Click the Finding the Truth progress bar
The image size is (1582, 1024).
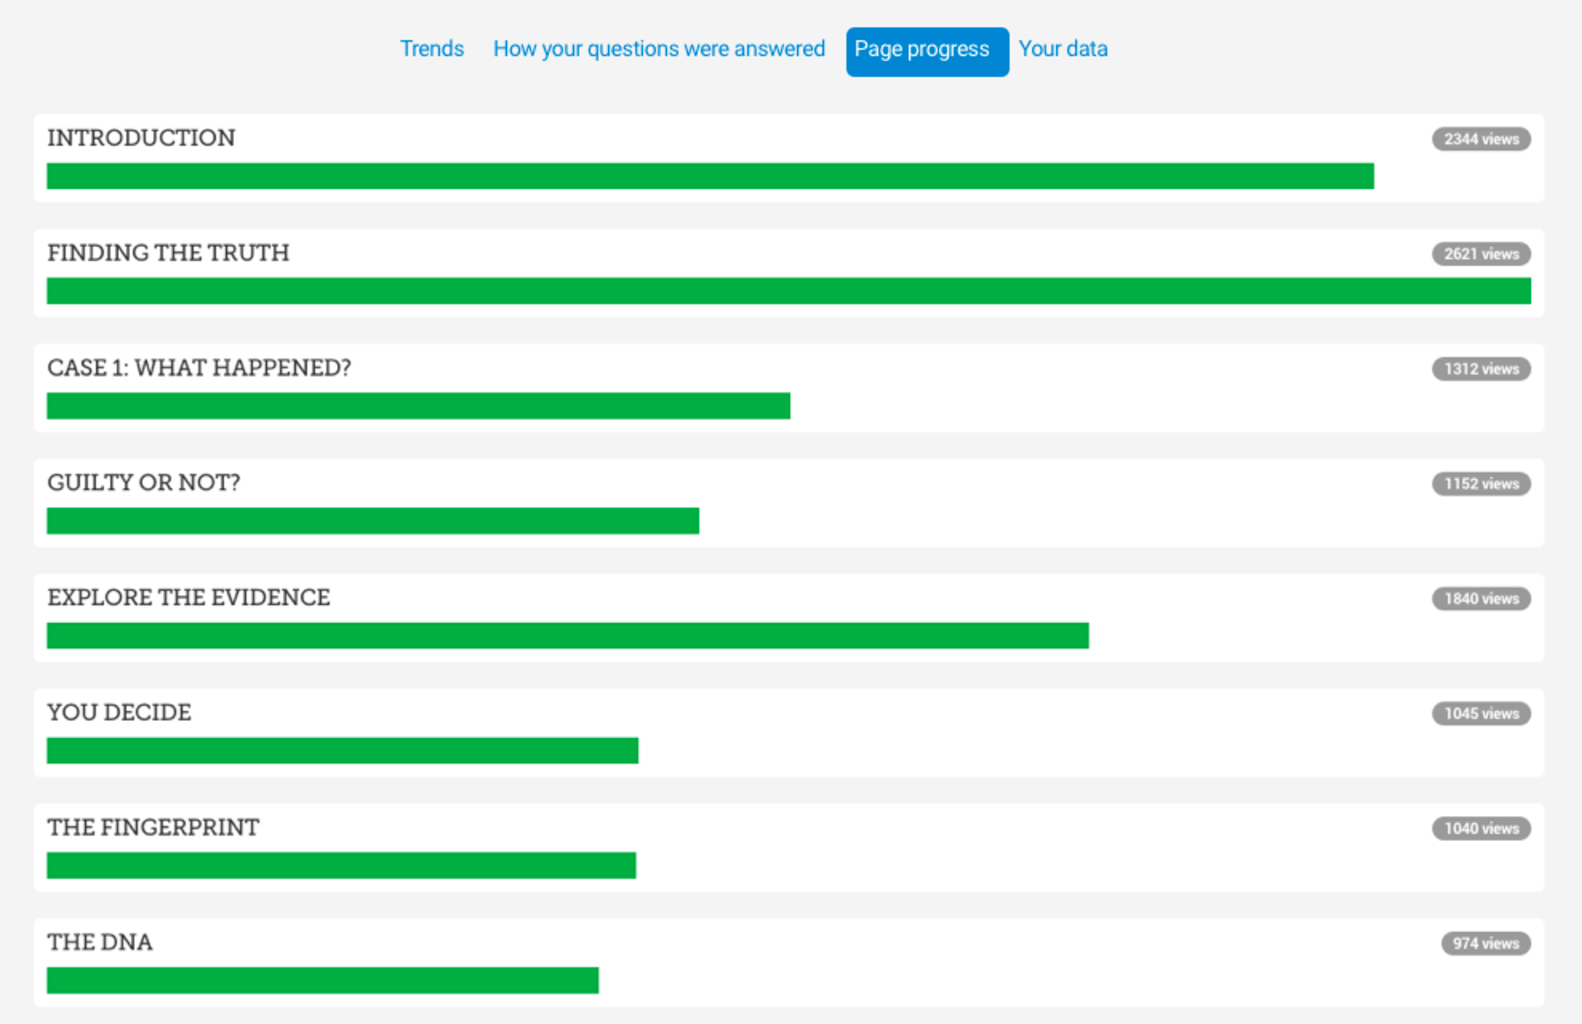click(x=788, y=291)
